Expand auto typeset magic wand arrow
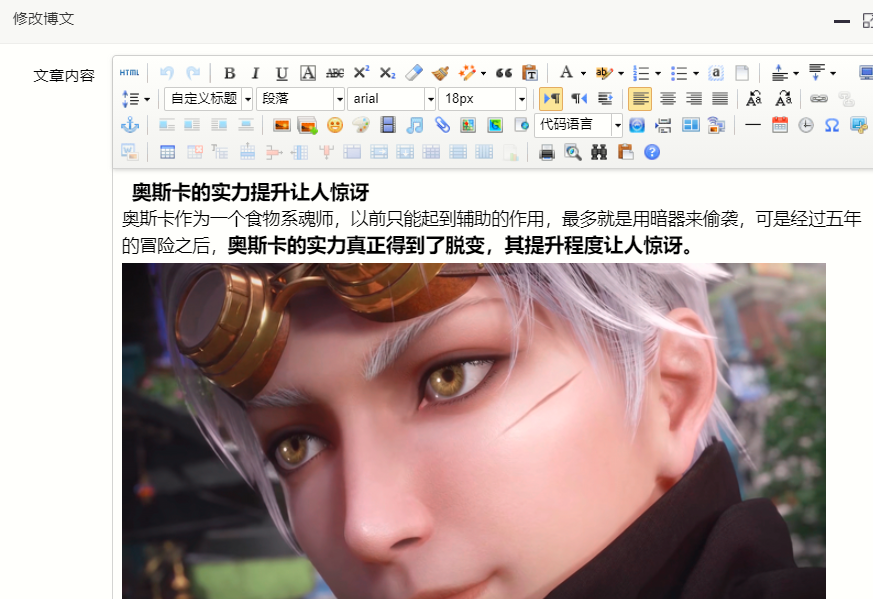Viewport: 873px width, 599px height. coord(483,73)
